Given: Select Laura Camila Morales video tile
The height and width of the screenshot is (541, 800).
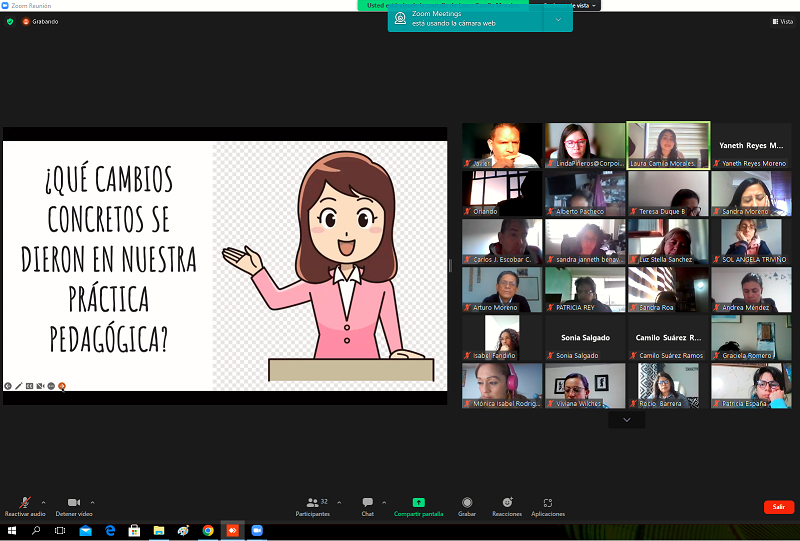Looking at the screenshot, I should point(668,145).
